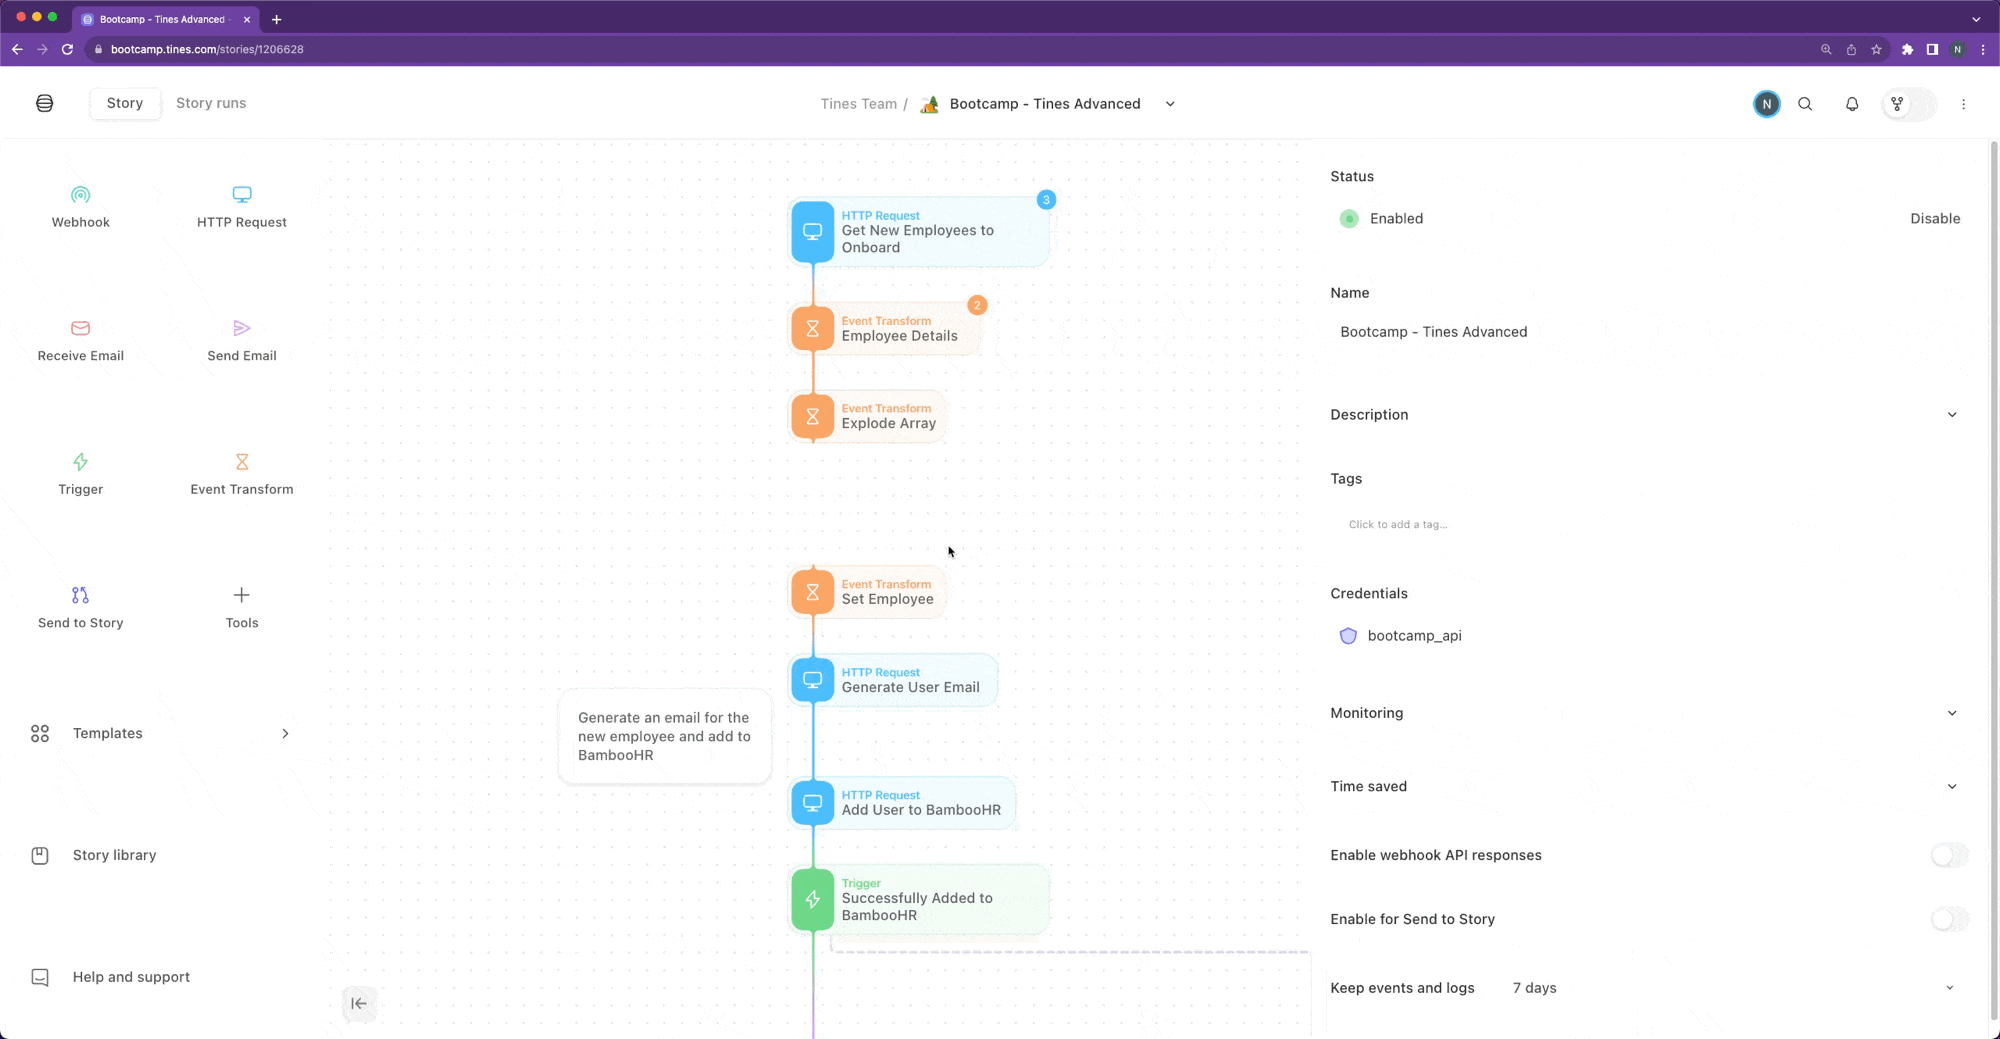Image resolution: width=2000 pixels, height=1039 pixels.
Task: Open the Tines home menu icon
Action: [x=45, y=103]
